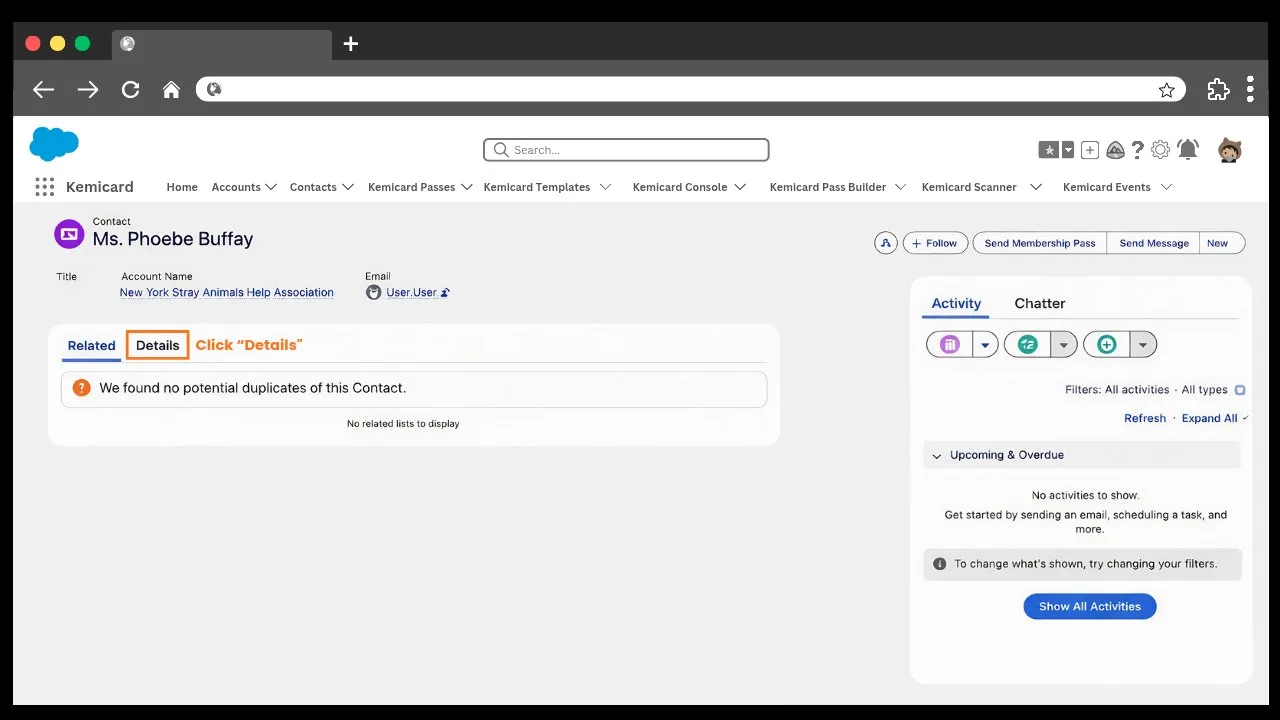The image size is (1280, 720).
Task: Click the favorites star icon
Action: point(1048,150)
